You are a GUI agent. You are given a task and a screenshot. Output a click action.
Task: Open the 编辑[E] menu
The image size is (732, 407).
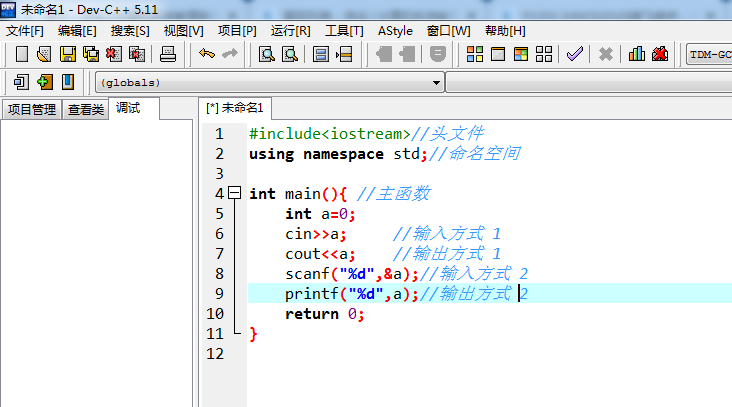click(x=77, y=31)
